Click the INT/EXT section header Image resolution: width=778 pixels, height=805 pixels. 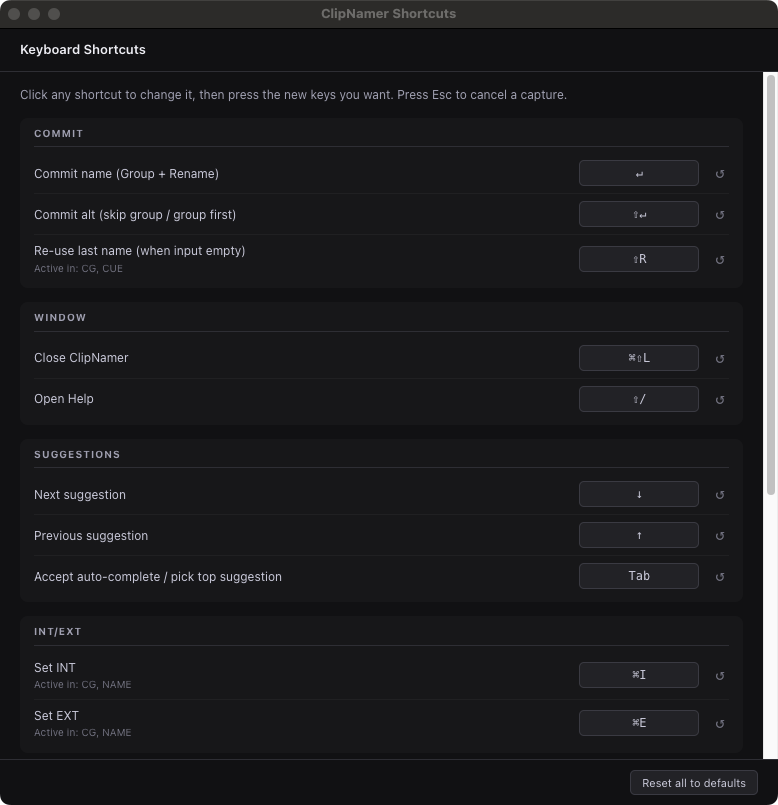(x=58, y=631)
